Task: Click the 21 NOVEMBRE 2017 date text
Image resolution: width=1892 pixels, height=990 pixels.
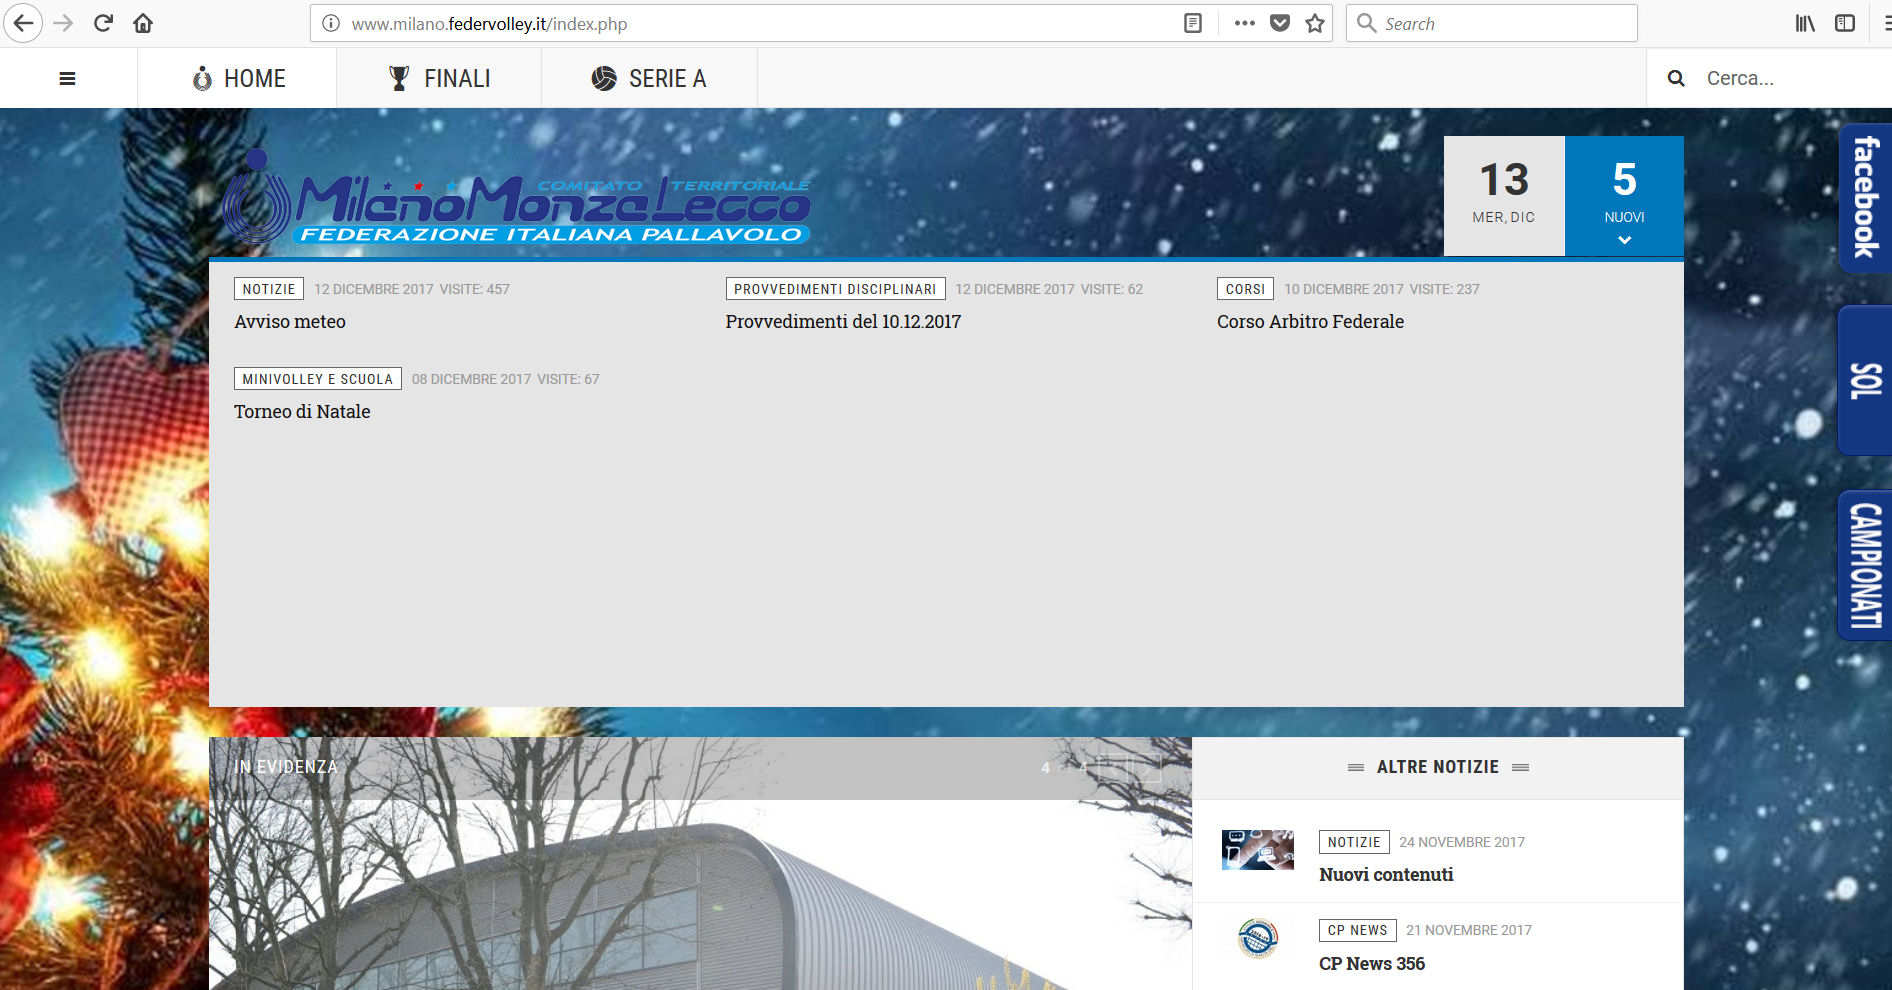Action: pyautogui.click(x=1469, y=930)
